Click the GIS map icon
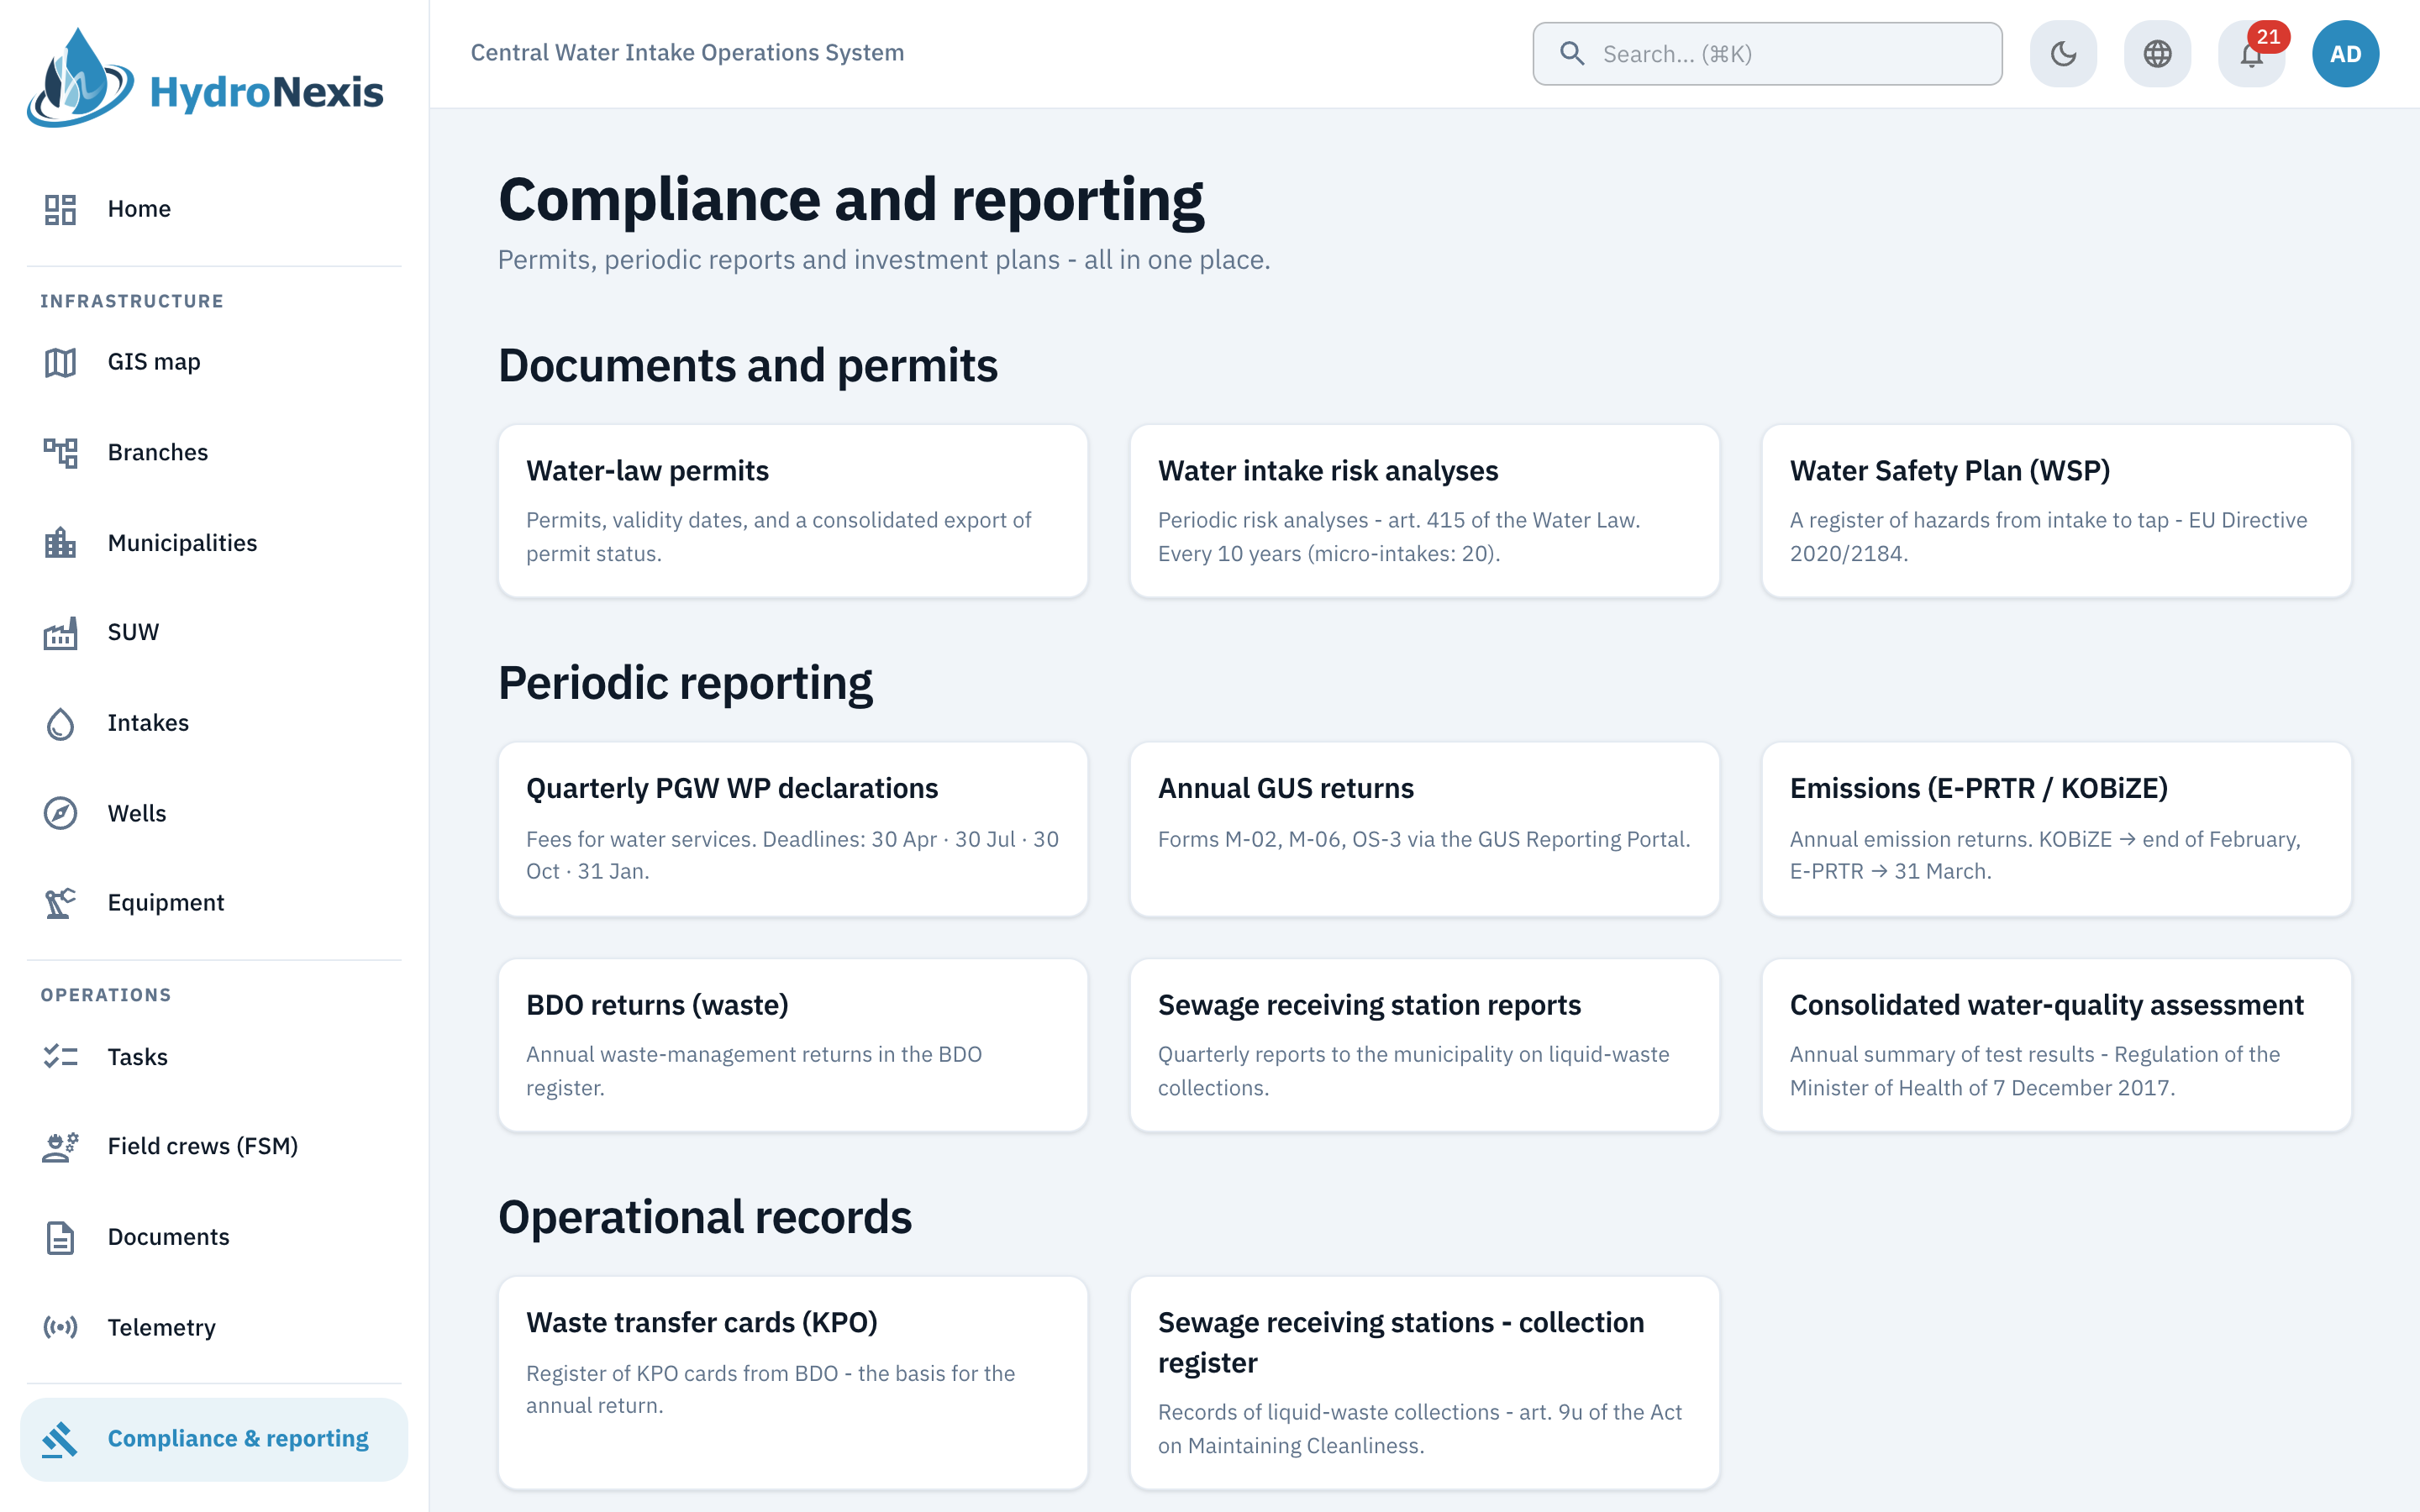The width and height of the screenshot is (2420, 1512). pyautogui.click(x=60, y=362)
